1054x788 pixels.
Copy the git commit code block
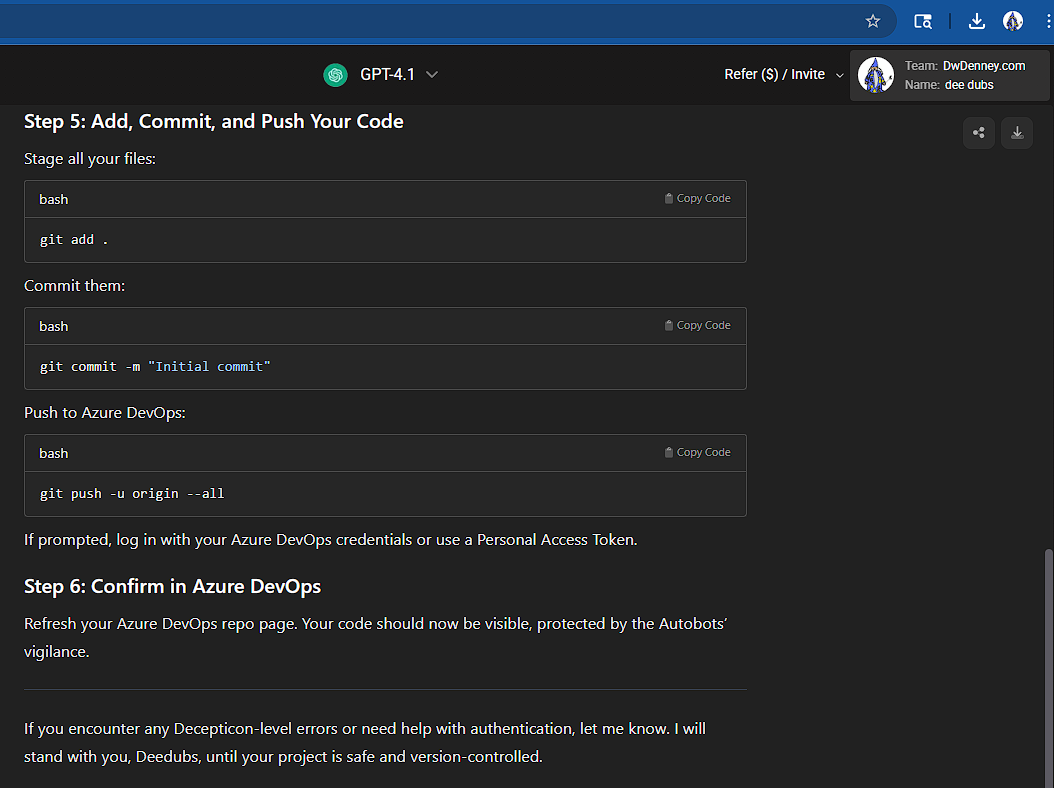[698, 325]
